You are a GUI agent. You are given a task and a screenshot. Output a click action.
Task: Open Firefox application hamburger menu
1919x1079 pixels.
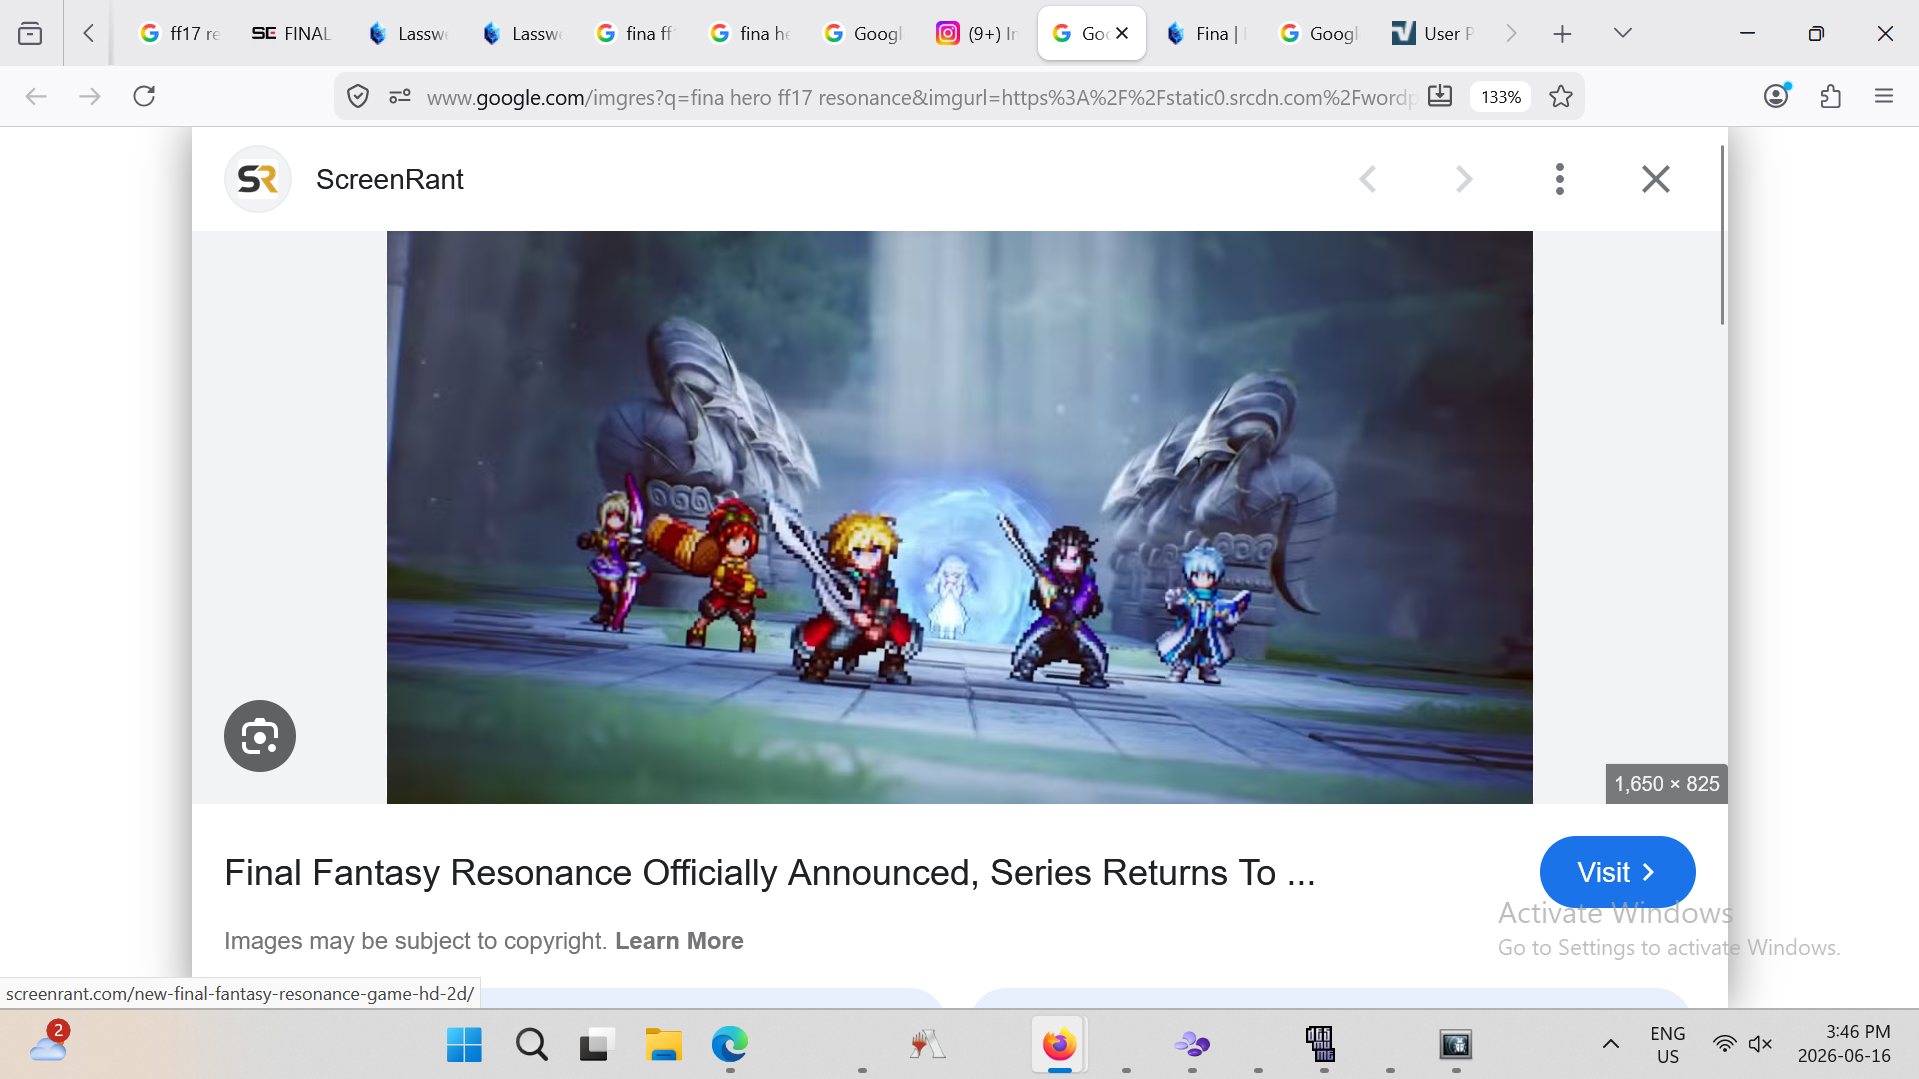[x=1884, y=96]
